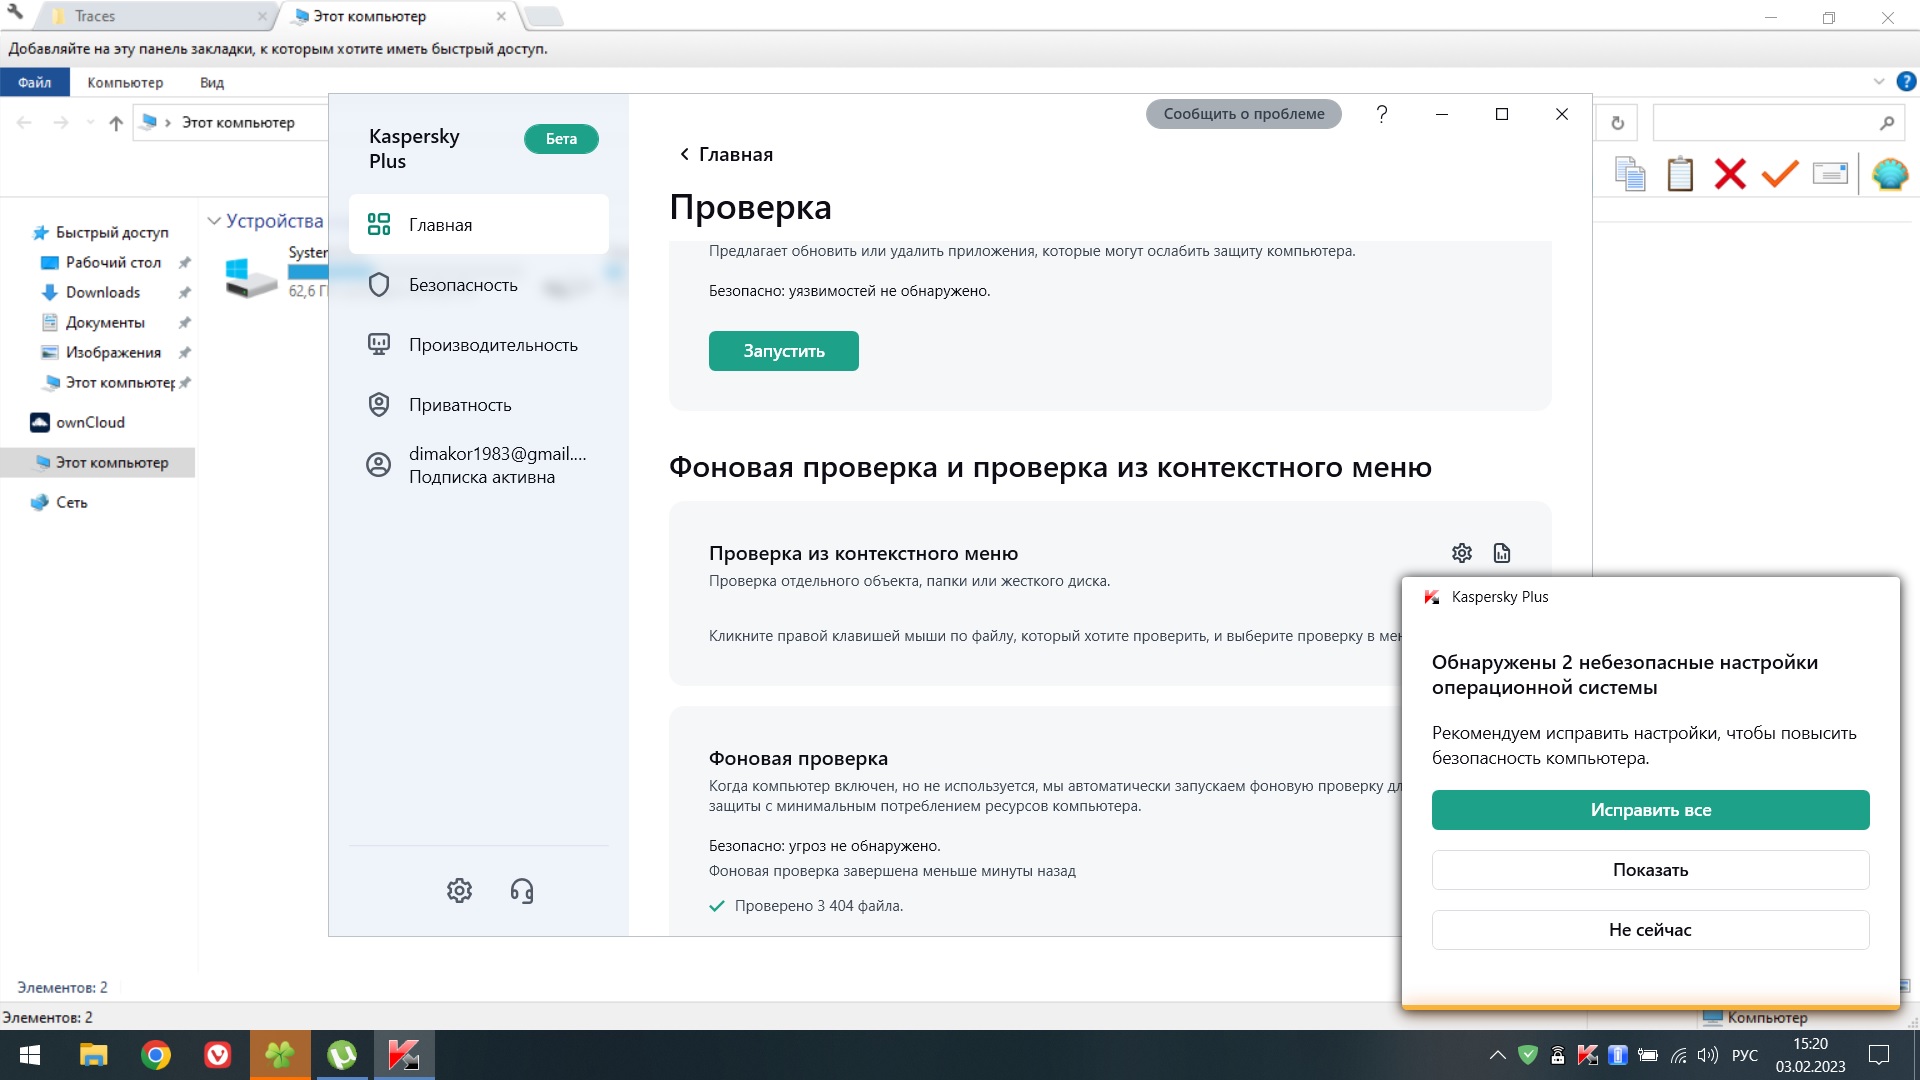The height and width of the screenshot is (1080, 1920).
Task: Open the Файл ribbon tab
Action: (35, 82)
